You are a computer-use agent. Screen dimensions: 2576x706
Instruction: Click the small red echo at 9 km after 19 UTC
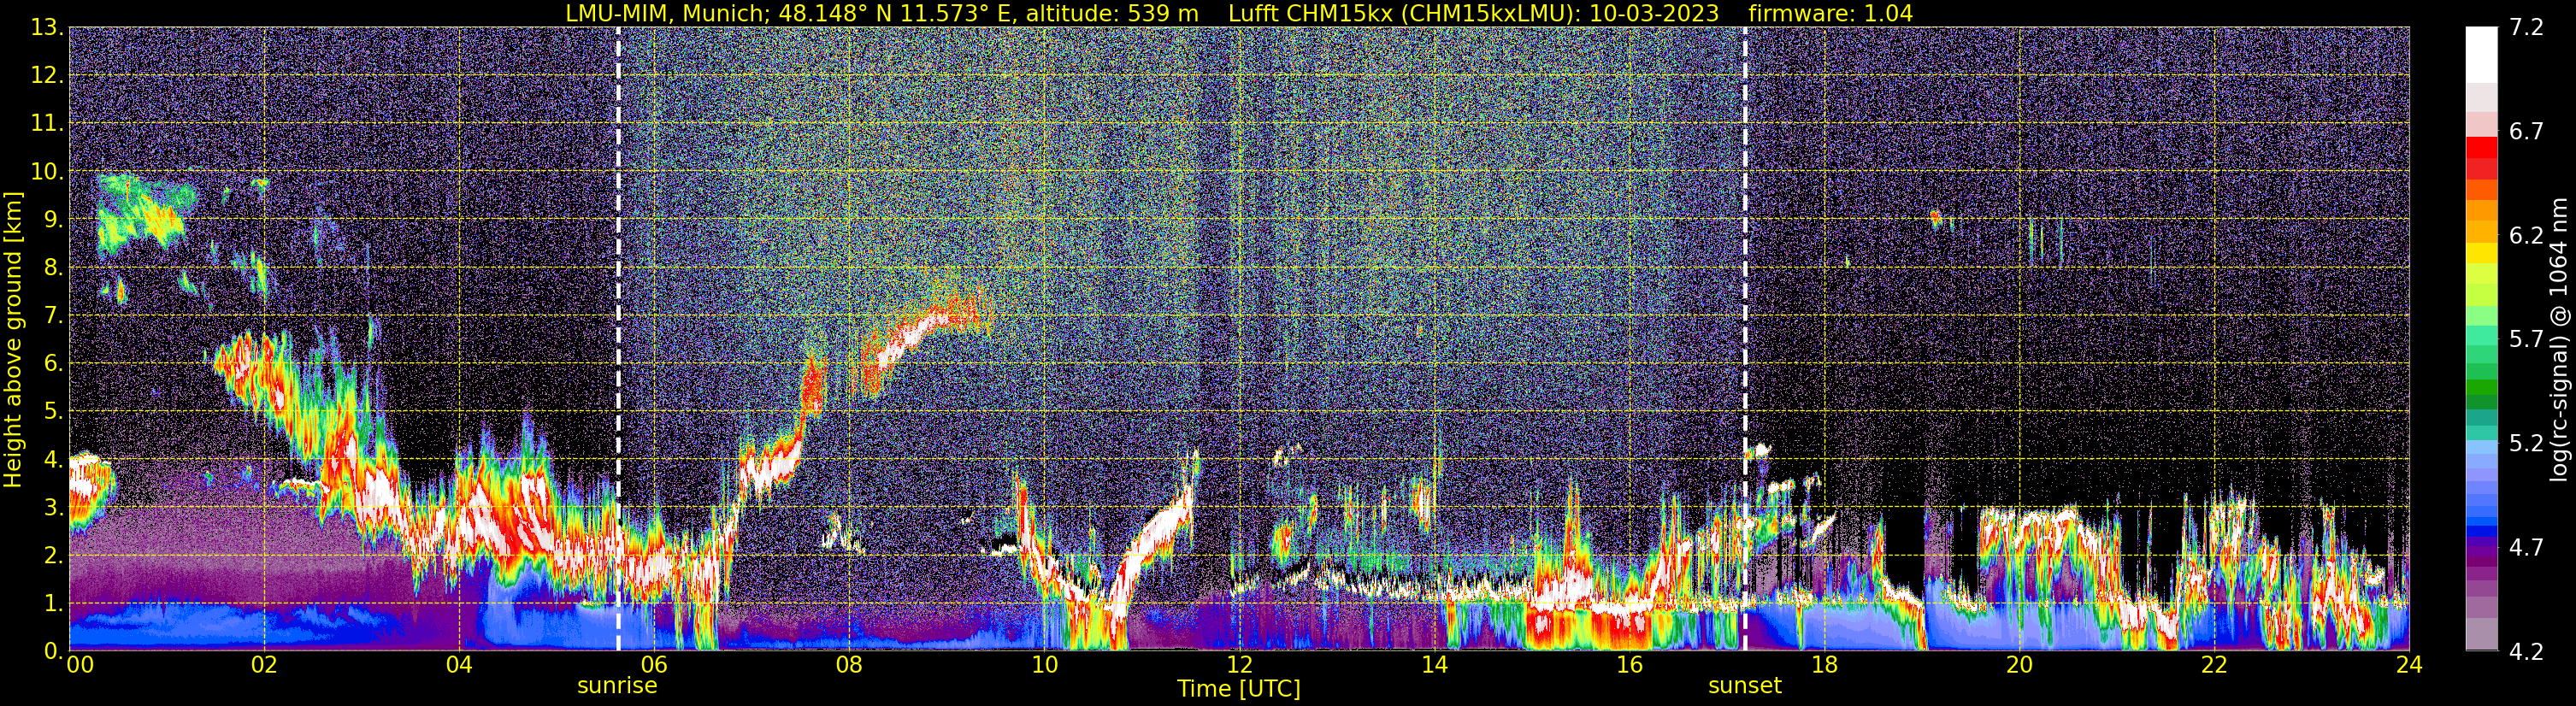(x=1936, y=217)
